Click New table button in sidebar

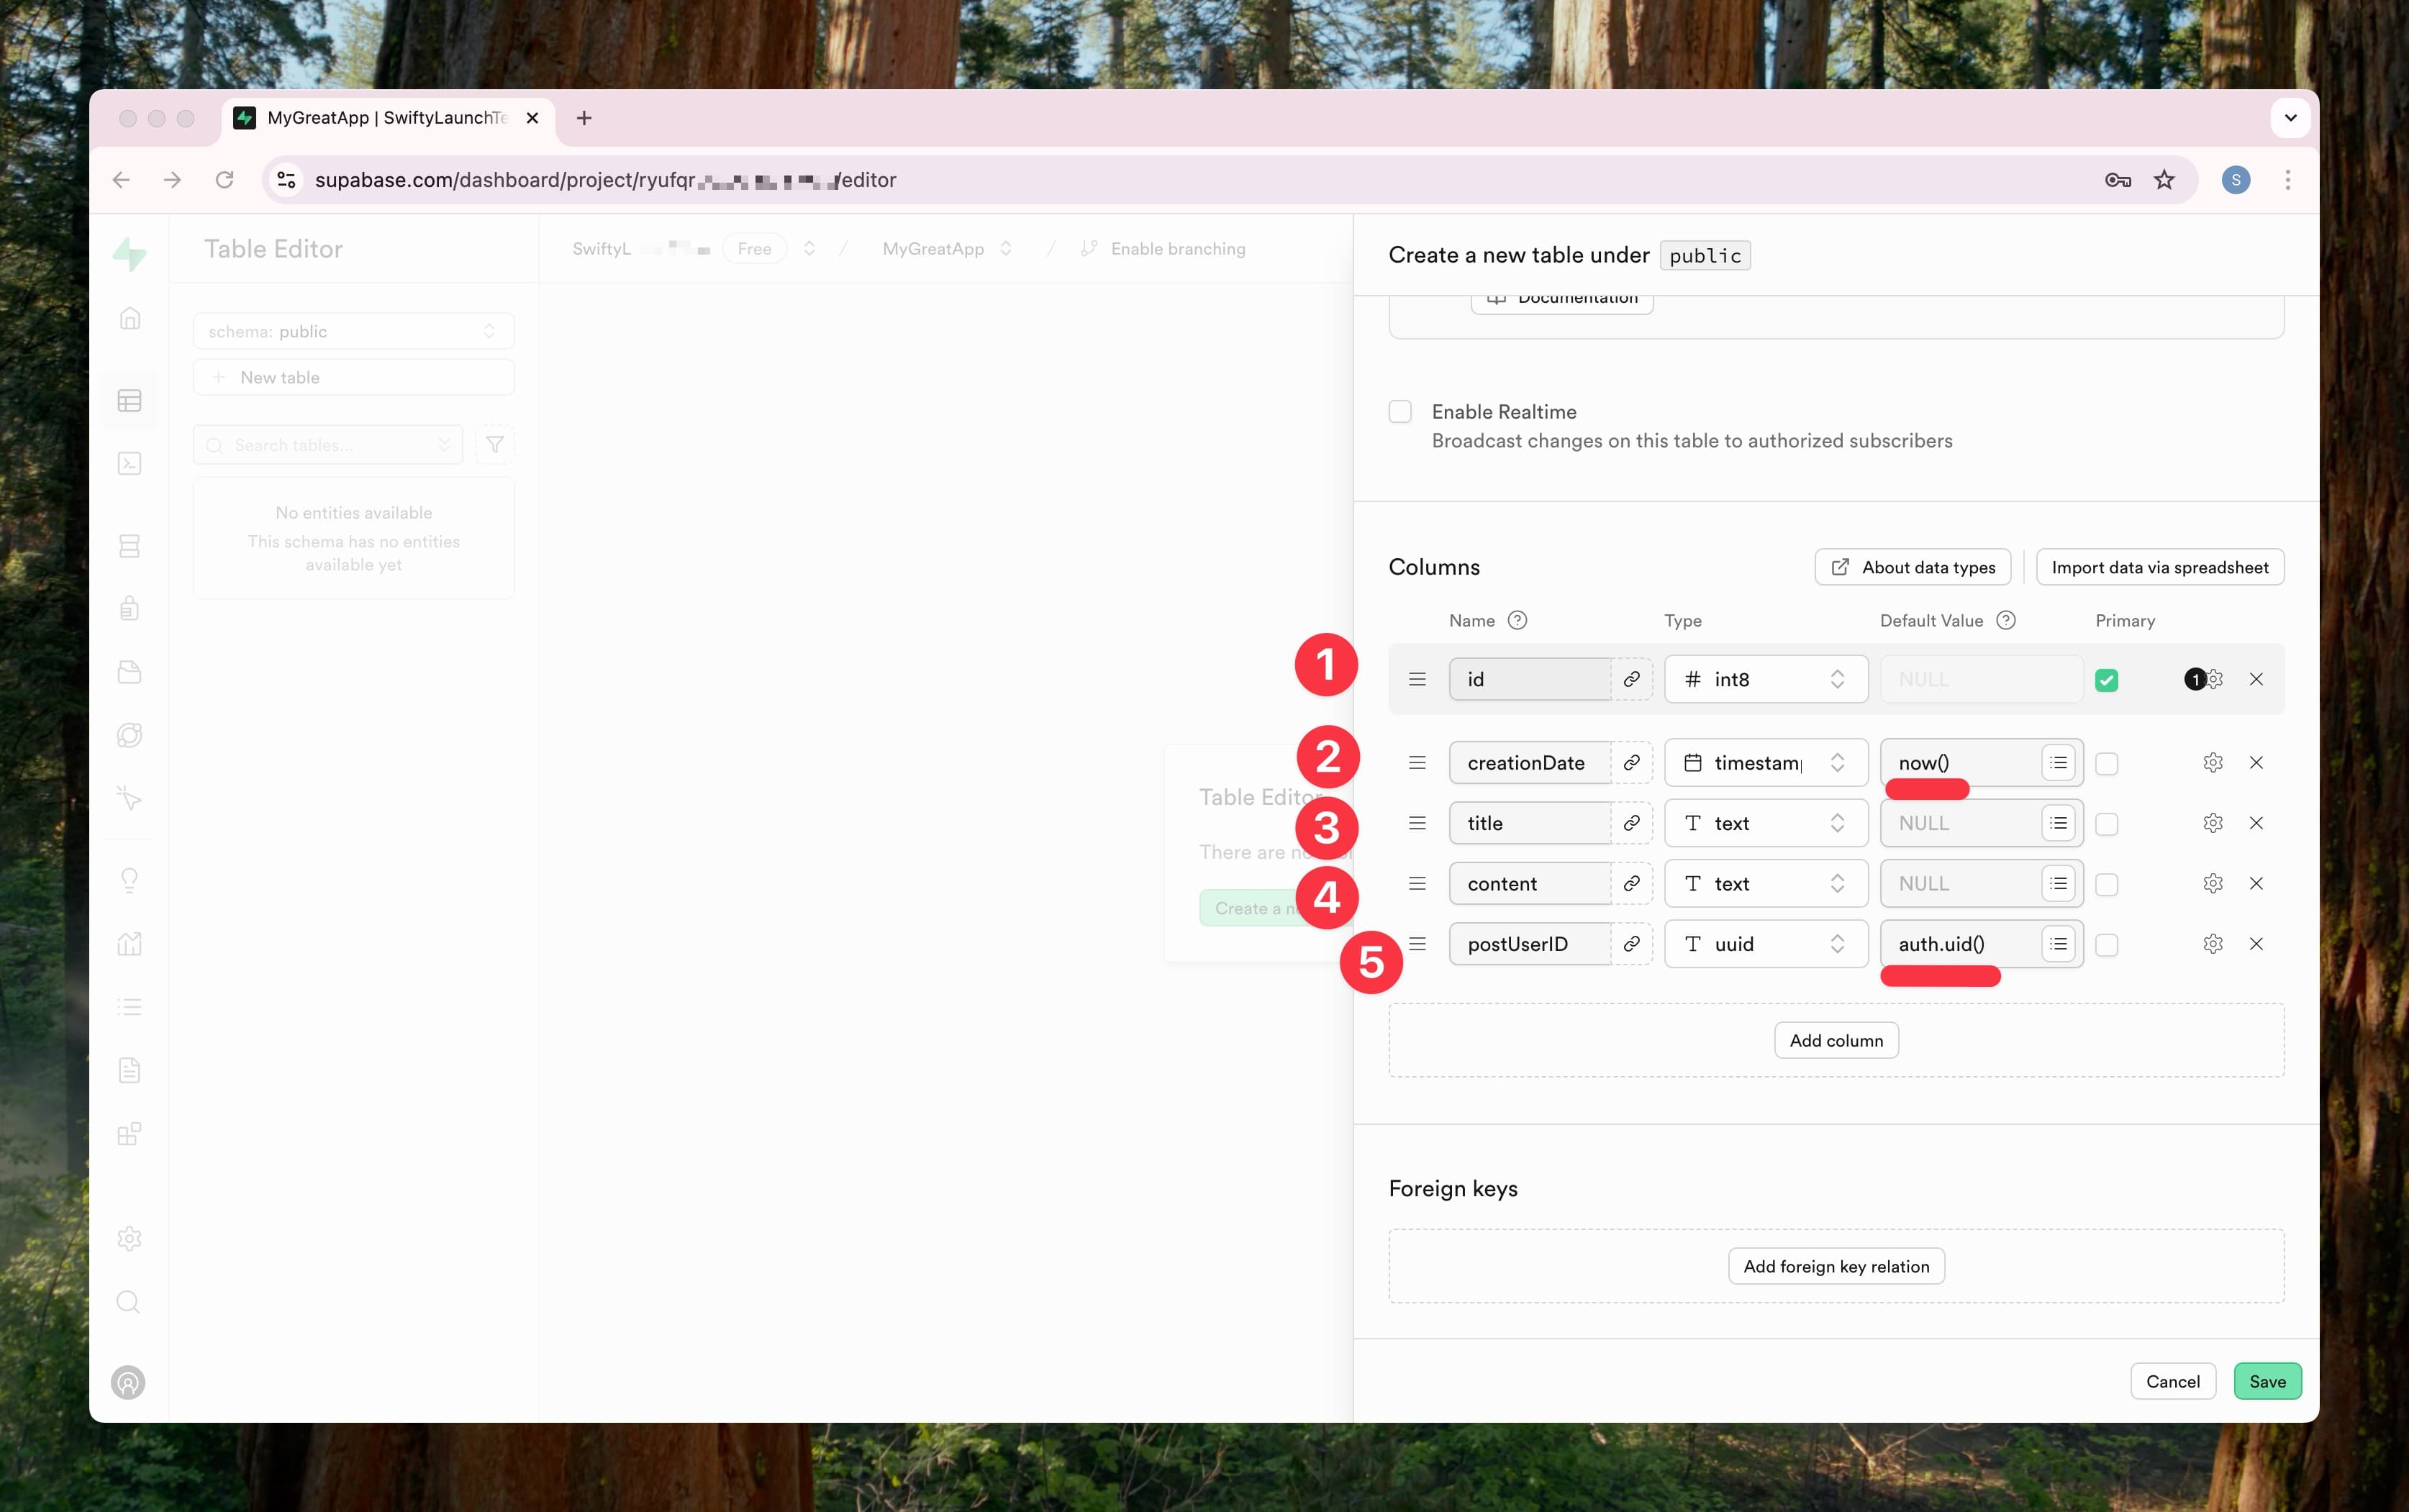click(354, 377)
